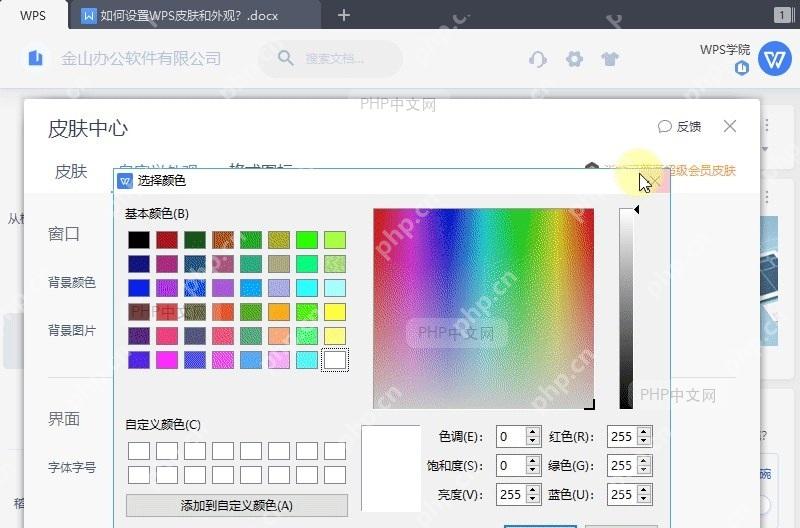800x528 pixels.
Task: Pick the black basic color swatch
Action: pos(139,240)
